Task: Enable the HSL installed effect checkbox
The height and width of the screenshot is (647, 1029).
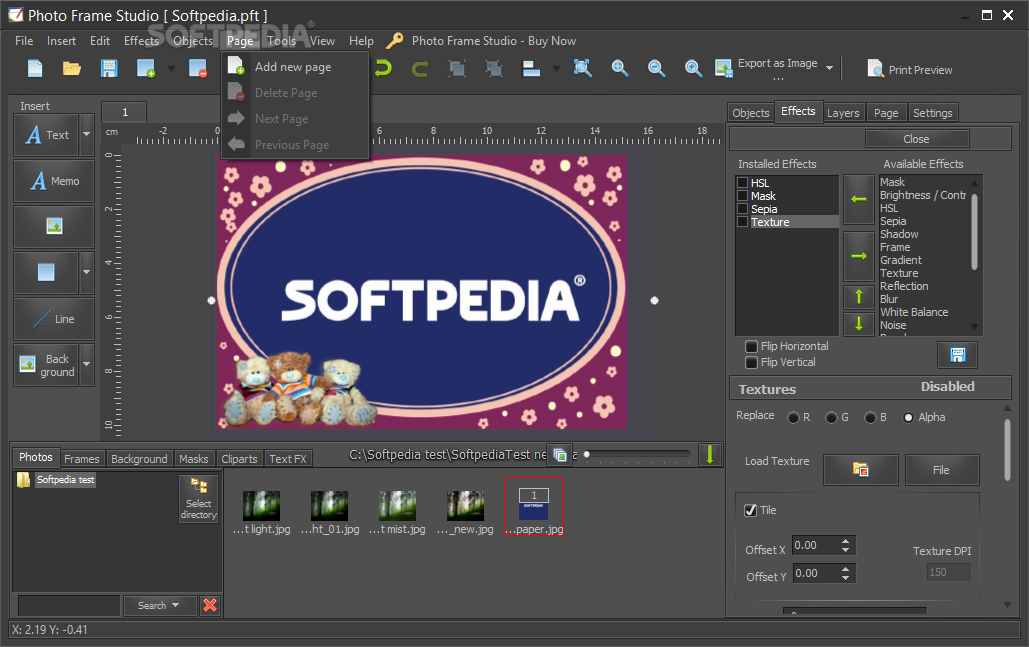Action: click(x=743, y=183)
